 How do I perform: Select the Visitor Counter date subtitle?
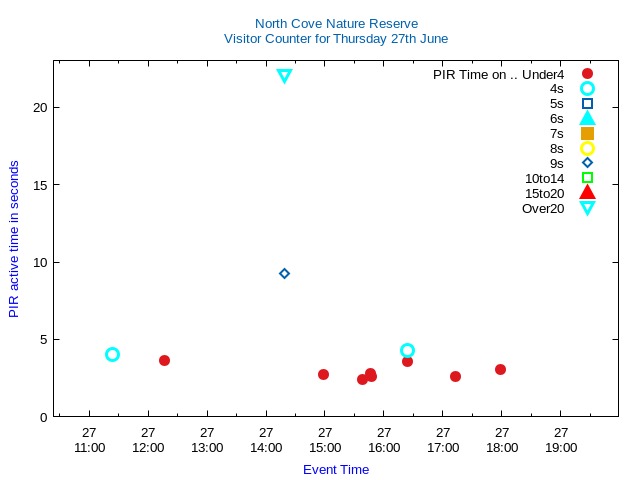click(x=336, y=38)
